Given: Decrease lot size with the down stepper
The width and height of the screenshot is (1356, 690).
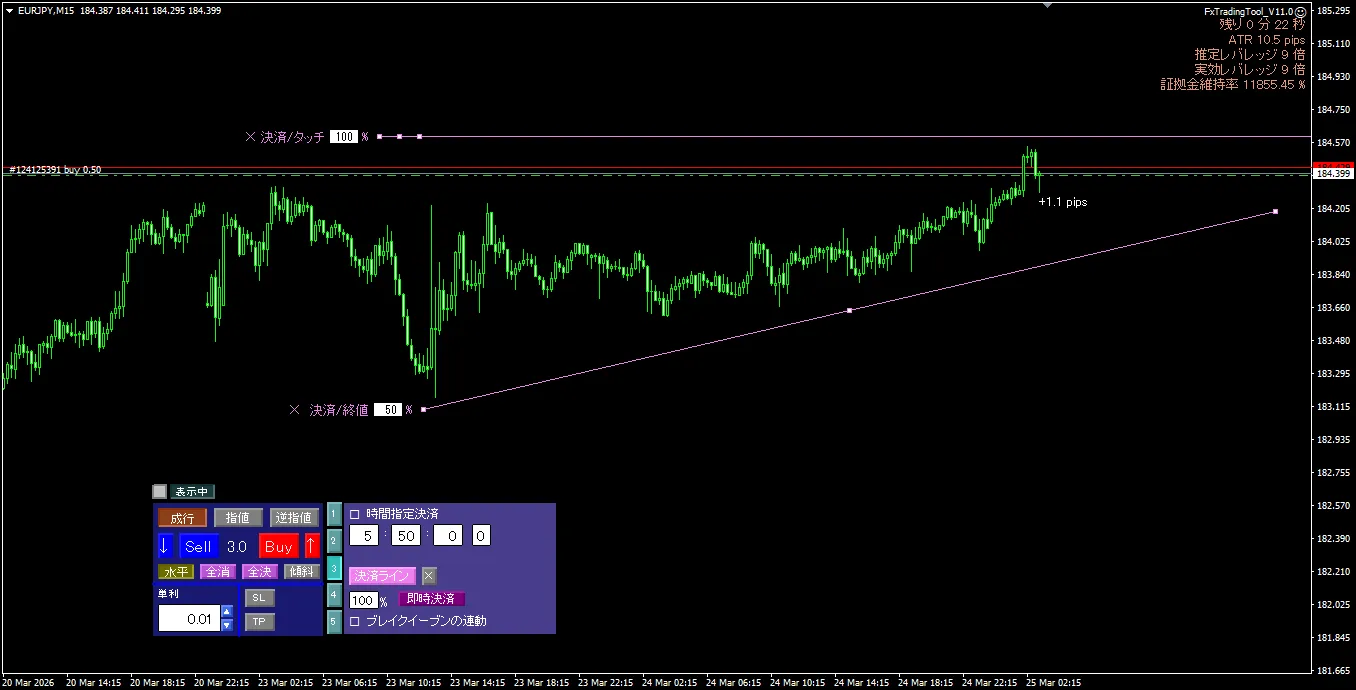Looking at the screenshot, I should click(x=227, y=626).
